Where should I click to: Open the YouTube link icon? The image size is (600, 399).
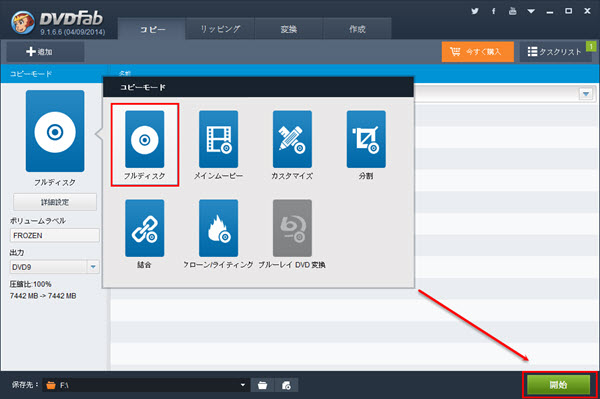(512, 11)
